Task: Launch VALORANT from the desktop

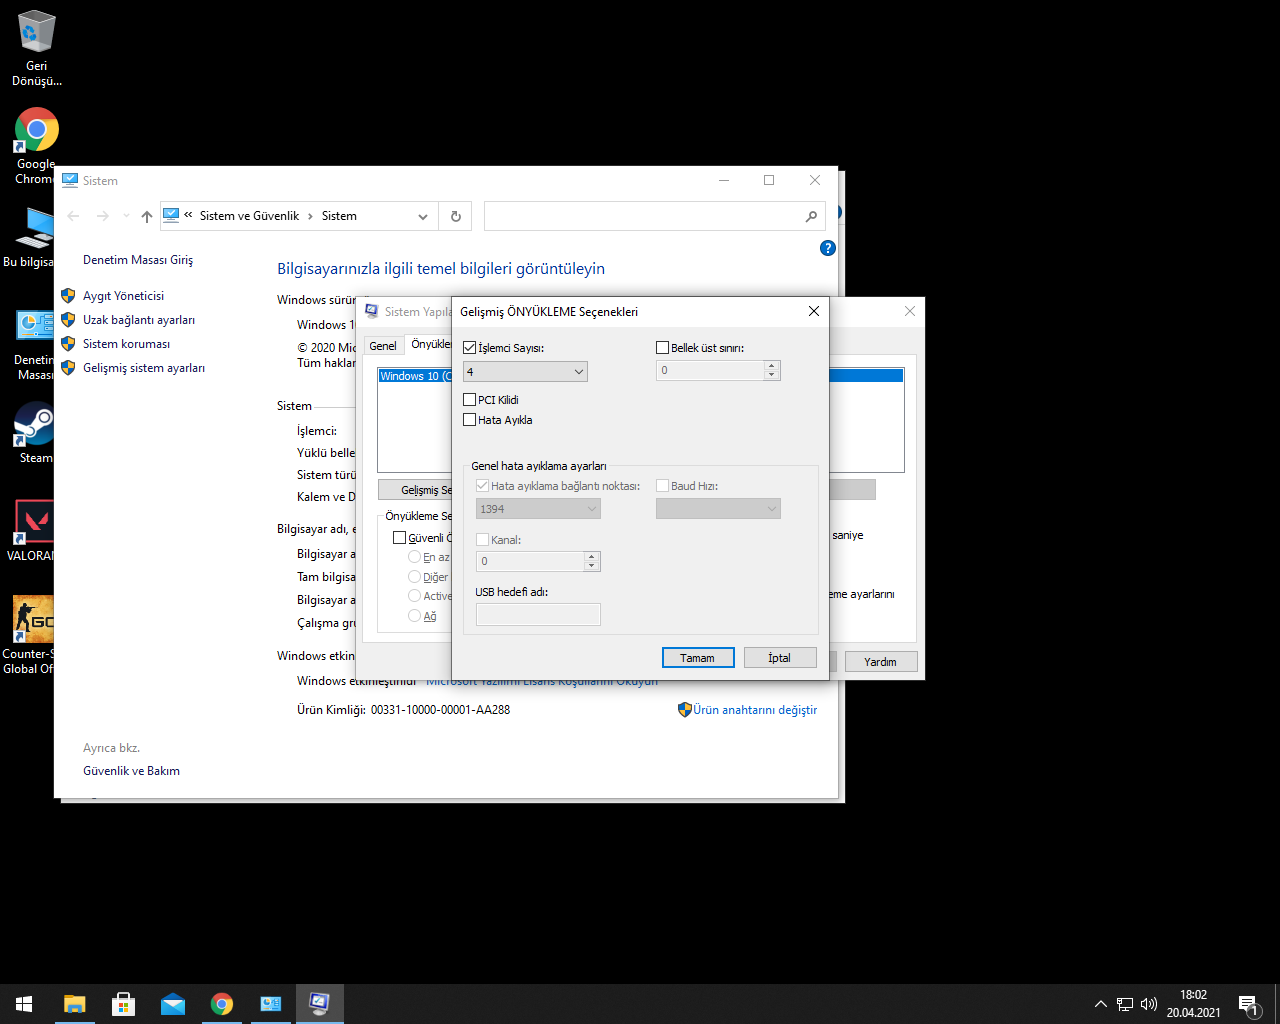Action: click(33, 530)
